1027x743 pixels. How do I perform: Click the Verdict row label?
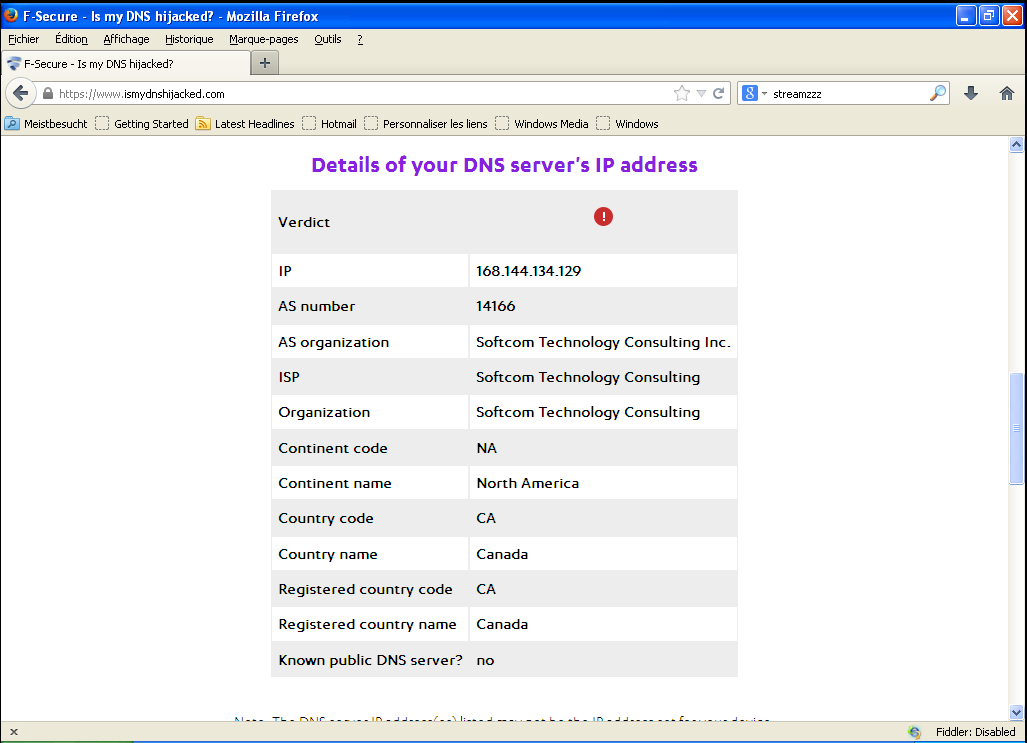[x=304, y=222]
